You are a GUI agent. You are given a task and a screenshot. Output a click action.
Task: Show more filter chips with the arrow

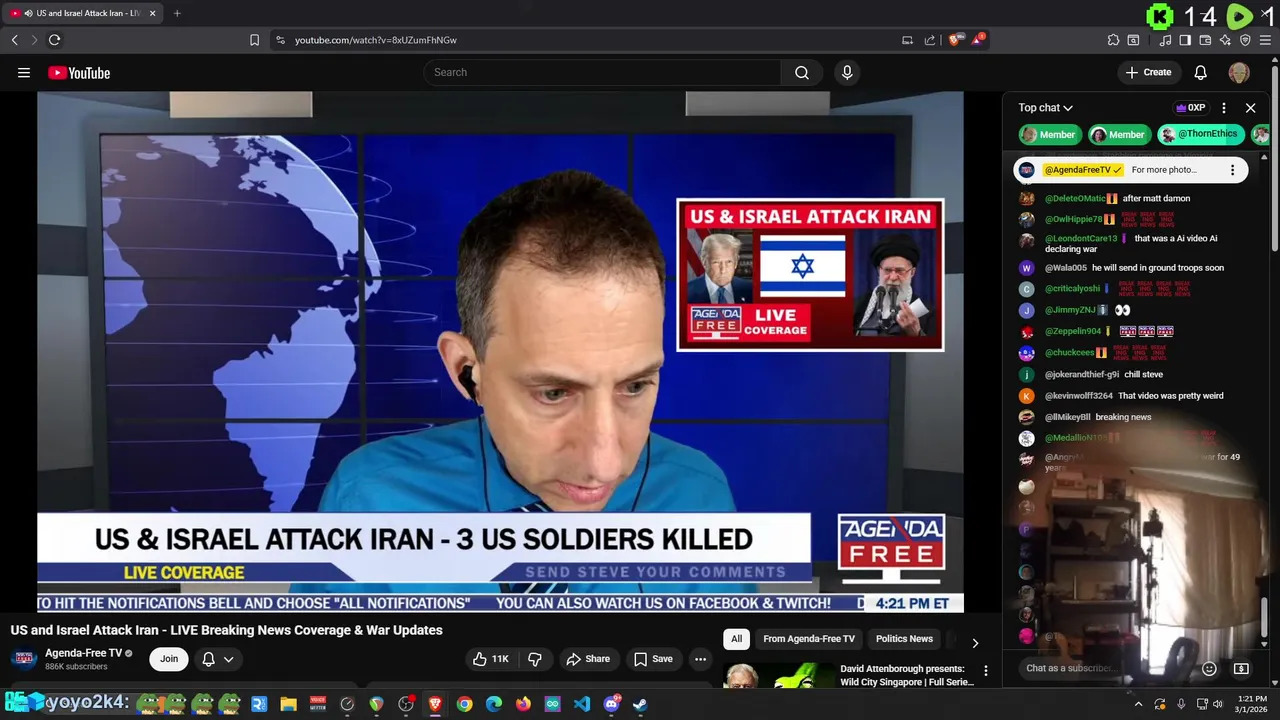[x=975, y=642]
